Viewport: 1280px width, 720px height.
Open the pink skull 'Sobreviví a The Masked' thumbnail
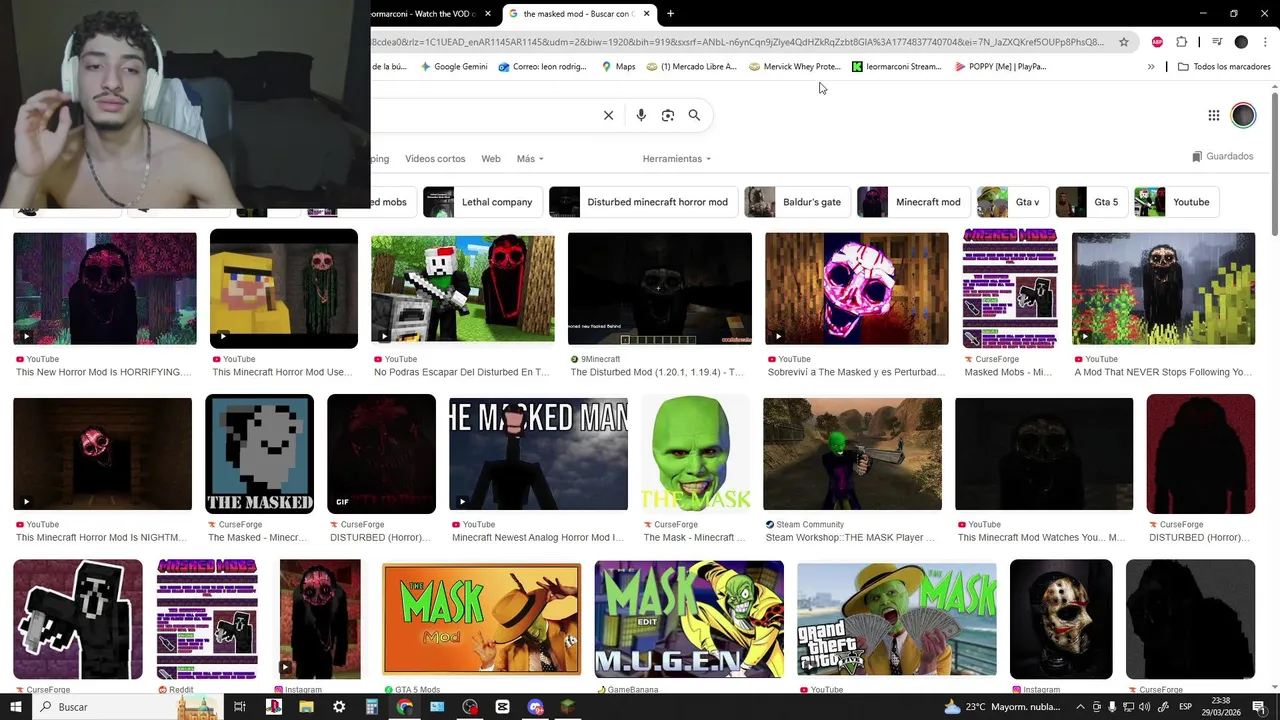pos(857,289)
